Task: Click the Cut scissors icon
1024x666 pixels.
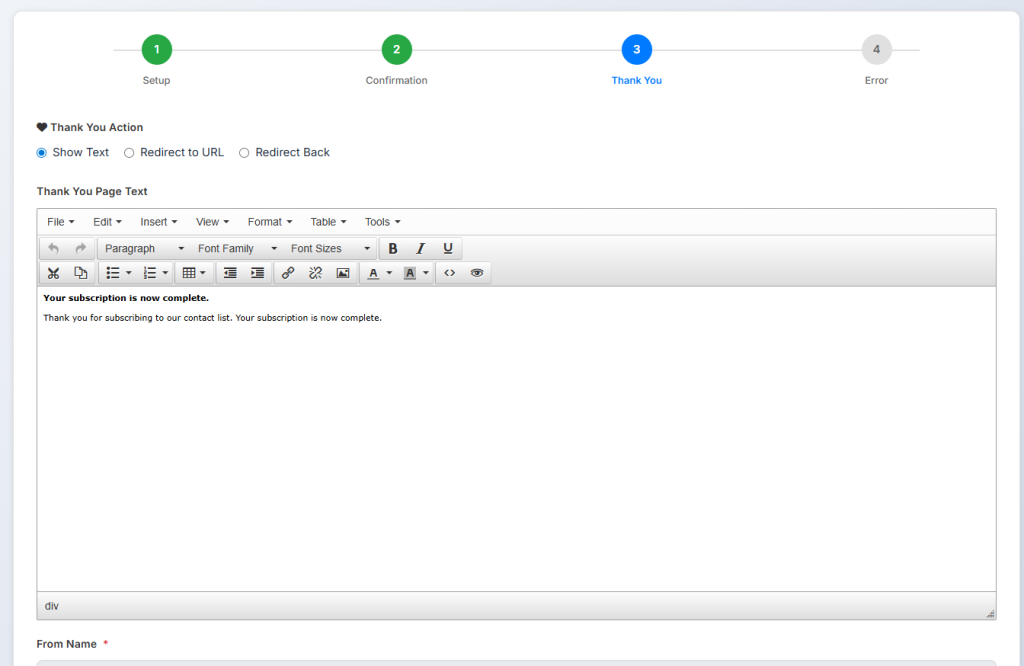Action: pos(54,273)
